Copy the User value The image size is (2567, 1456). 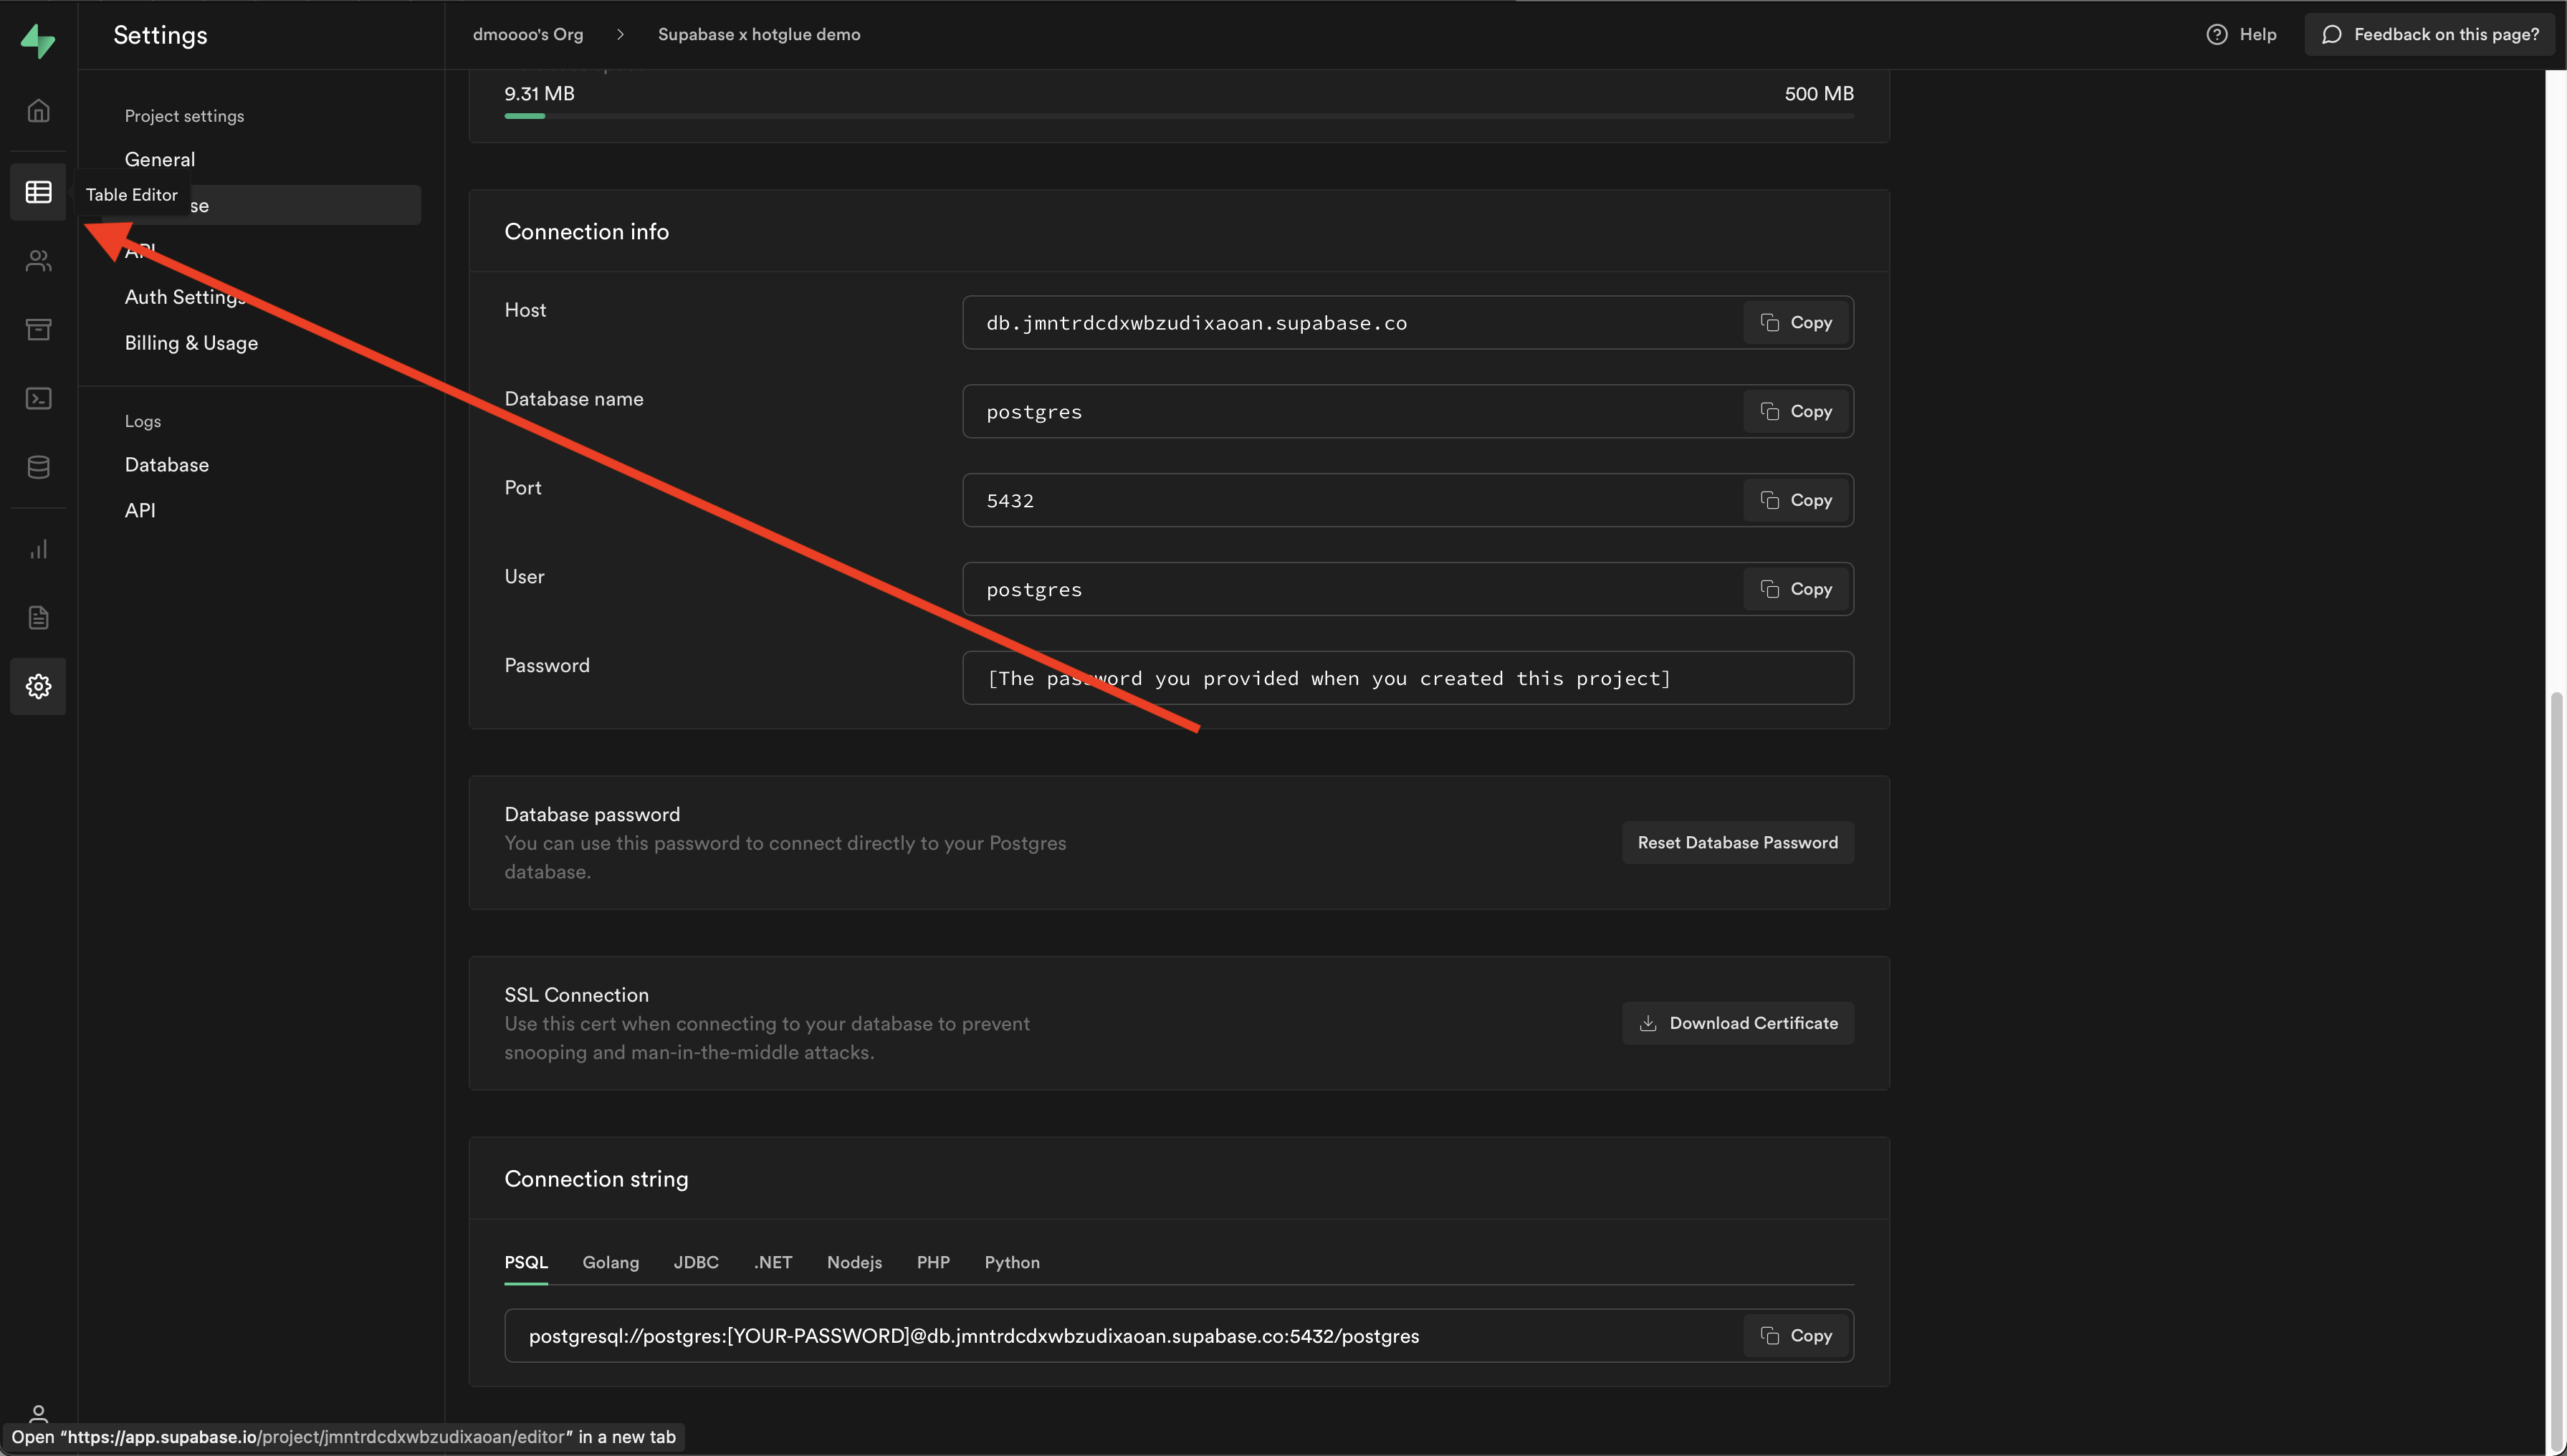1796,589
